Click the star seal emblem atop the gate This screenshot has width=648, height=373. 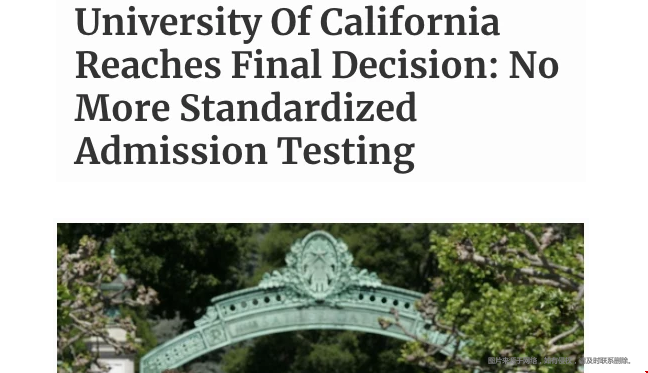tap(319, 266)
